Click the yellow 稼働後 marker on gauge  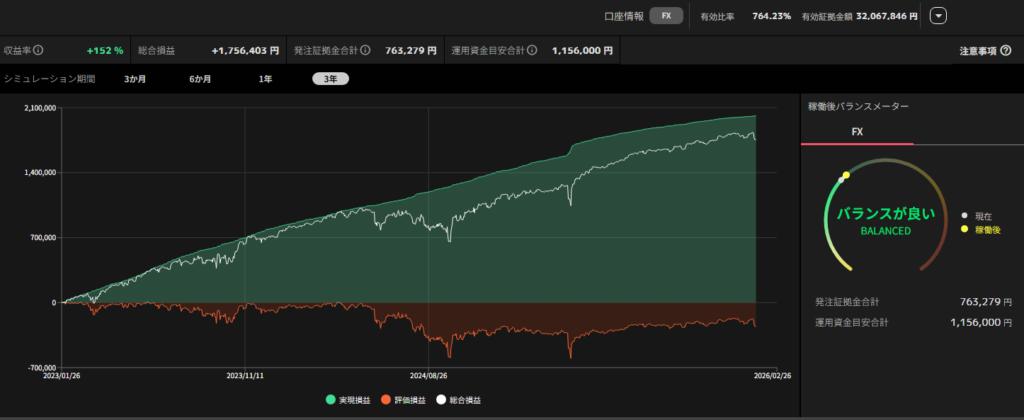(846, 175)
